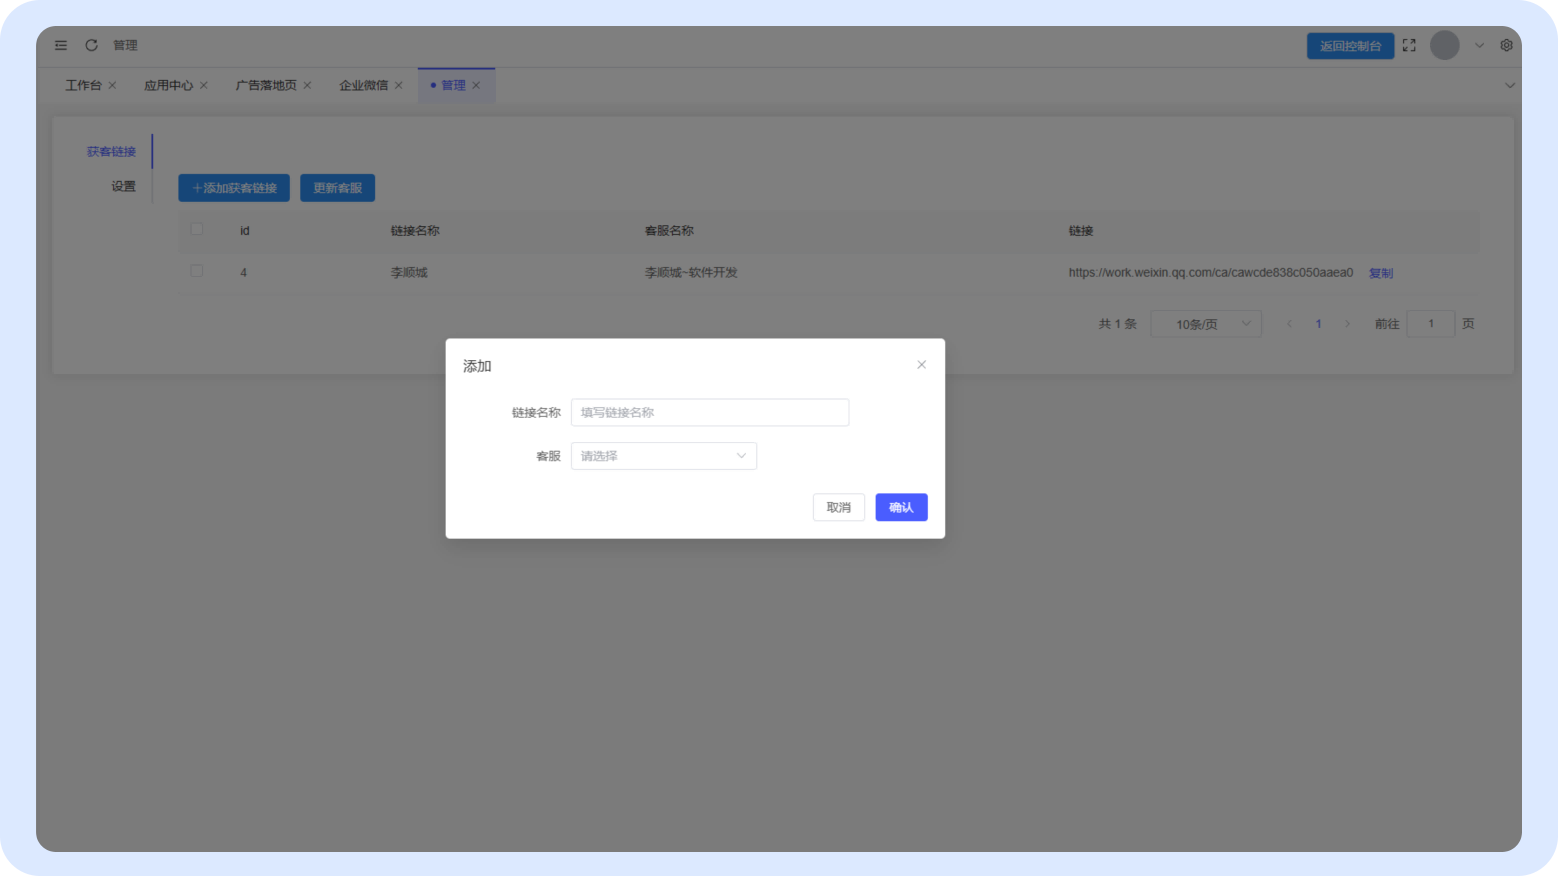
Task: Open the user account dropdown arrow
Action: pyautogui.click(x=1479, y=45)
